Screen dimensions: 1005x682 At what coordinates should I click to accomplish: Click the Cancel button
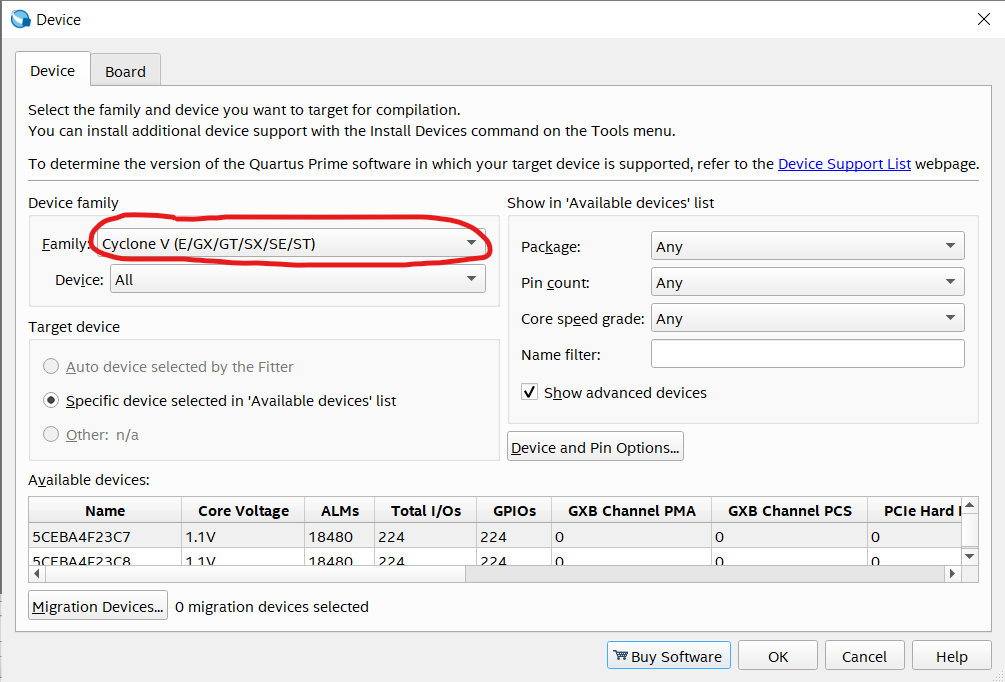tap(864, 656)
